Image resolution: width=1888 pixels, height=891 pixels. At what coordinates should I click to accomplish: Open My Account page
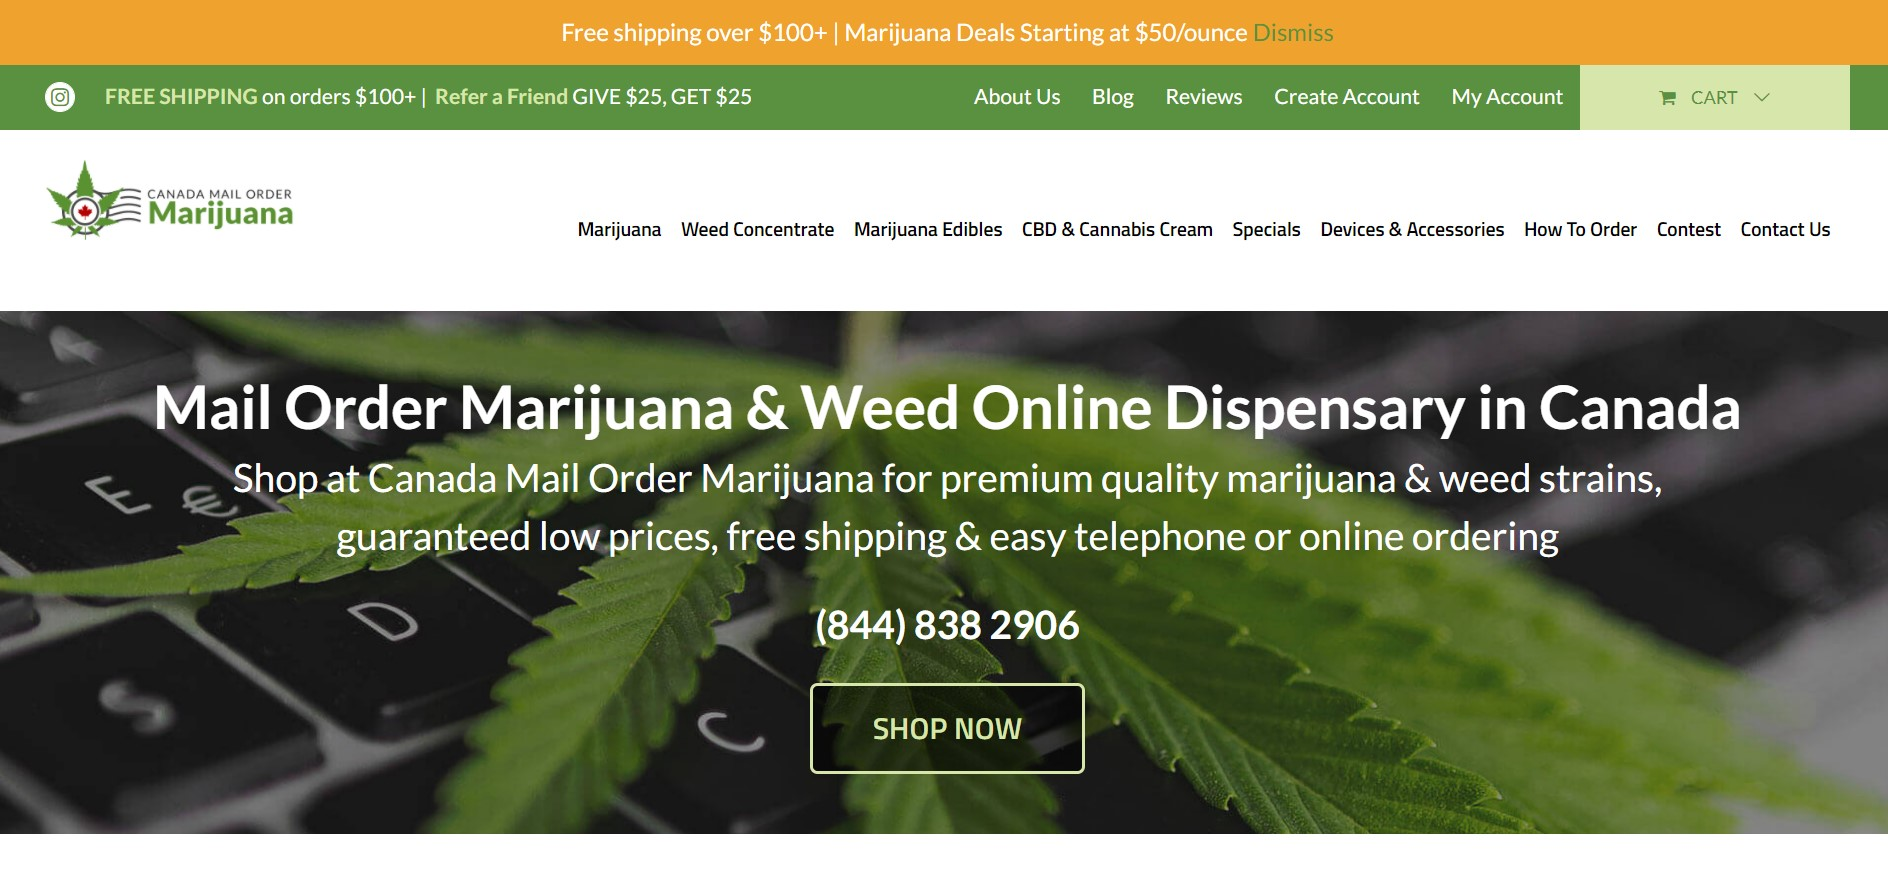point(1507,97)
